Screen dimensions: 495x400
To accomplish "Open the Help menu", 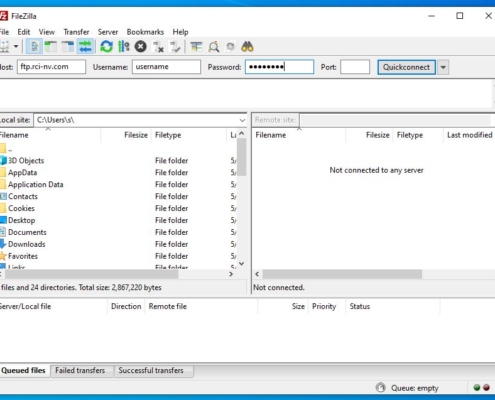I will tap(180, 32).
